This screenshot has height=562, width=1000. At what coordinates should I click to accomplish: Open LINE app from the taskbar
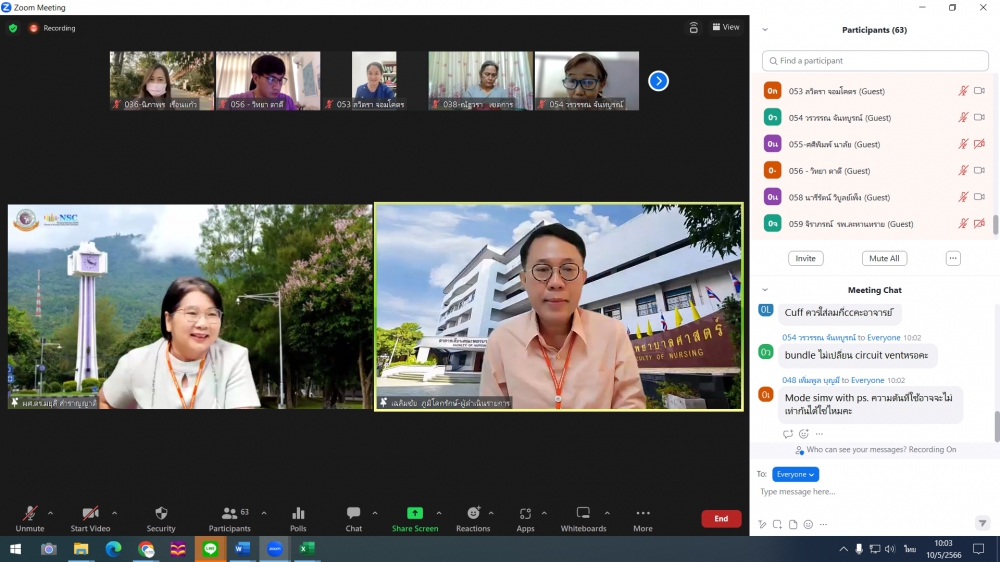(210, 549)
